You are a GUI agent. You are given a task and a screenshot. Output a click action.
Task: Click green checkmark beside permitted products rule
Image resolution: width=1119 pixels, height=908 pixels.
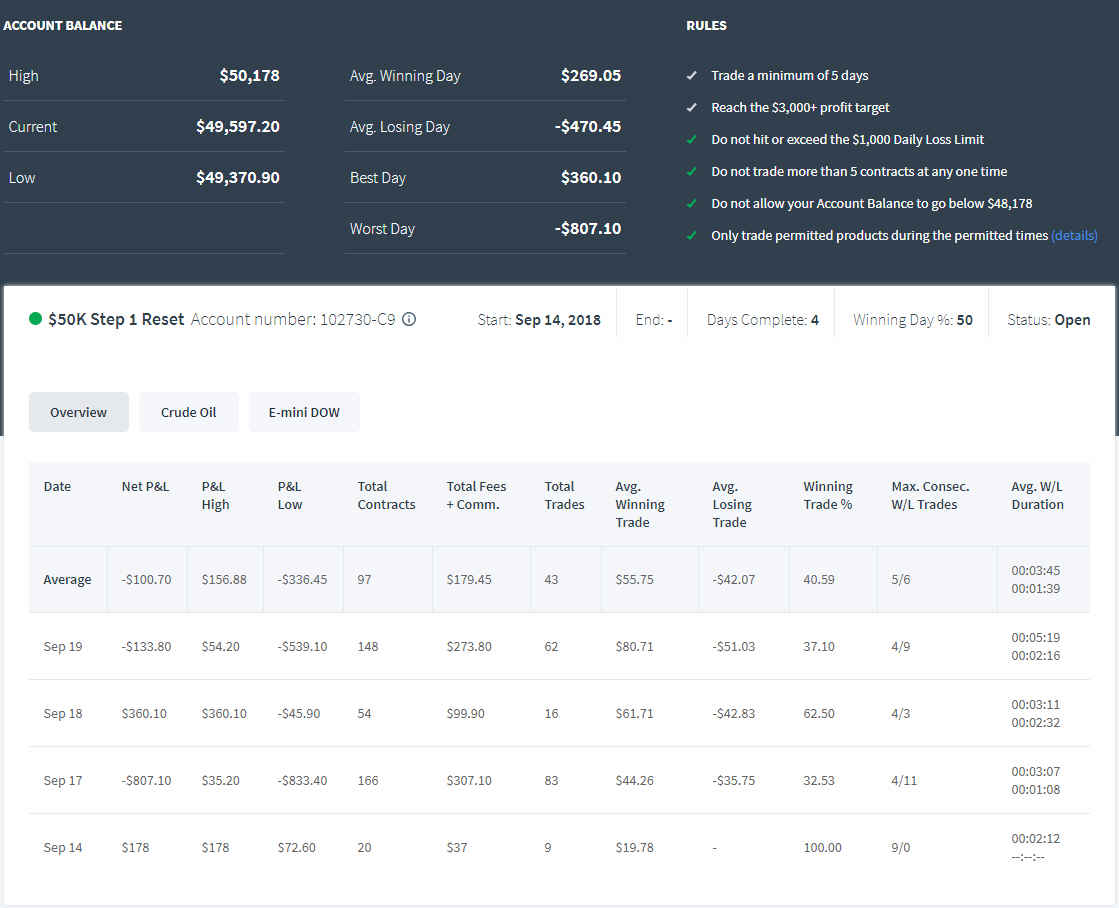pos(691,236)
